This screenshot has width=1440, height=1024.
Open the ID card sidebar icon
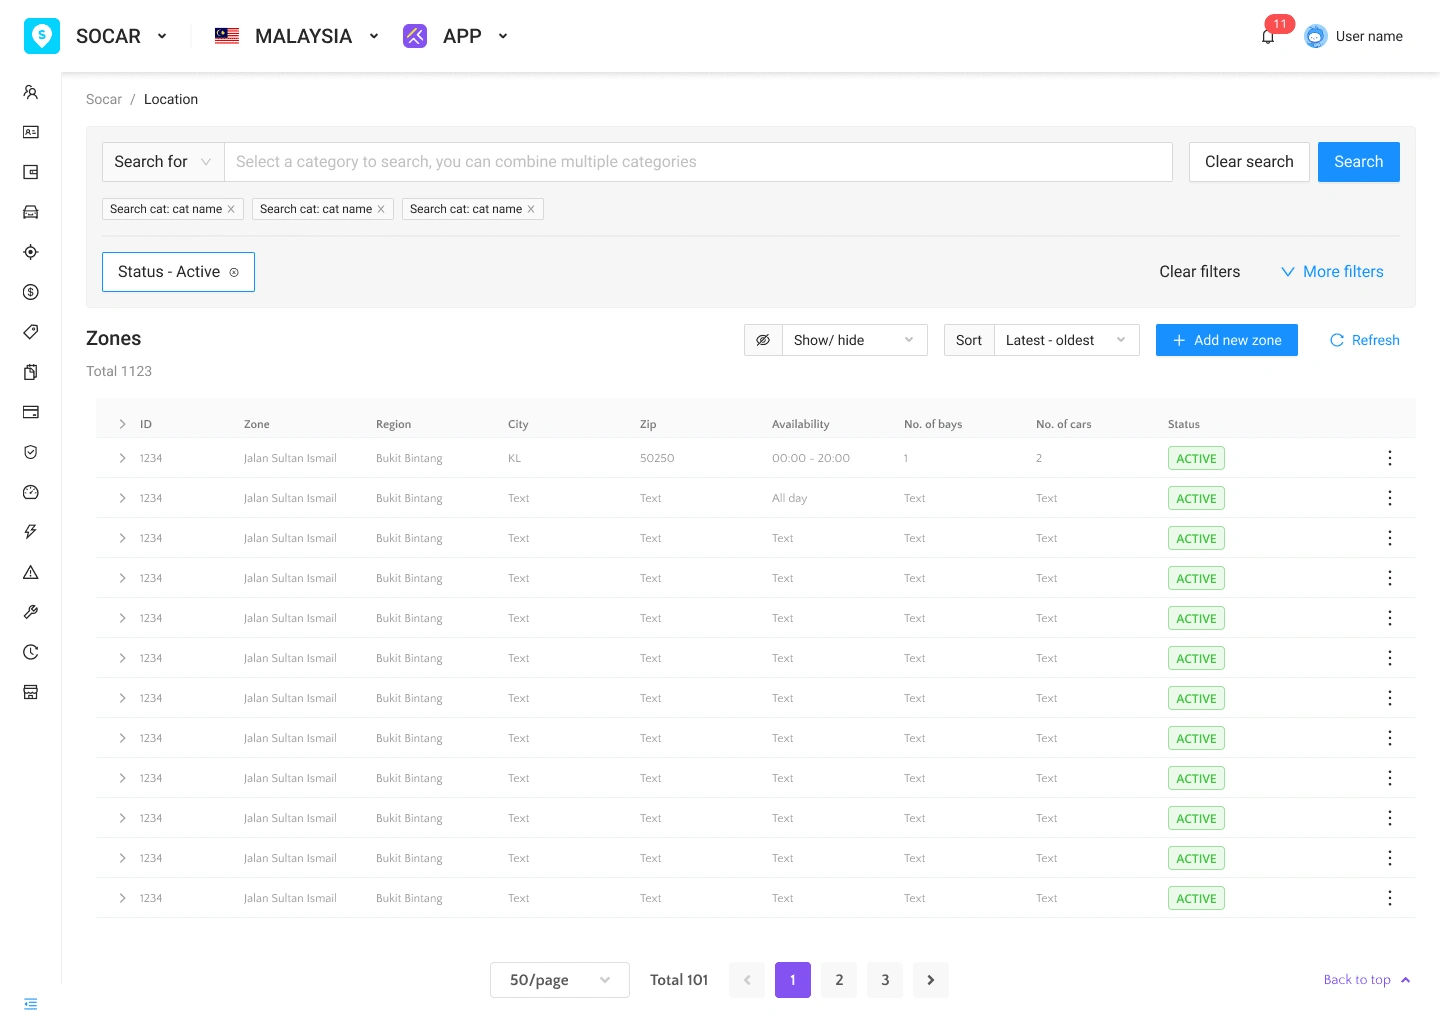[31, 132]
